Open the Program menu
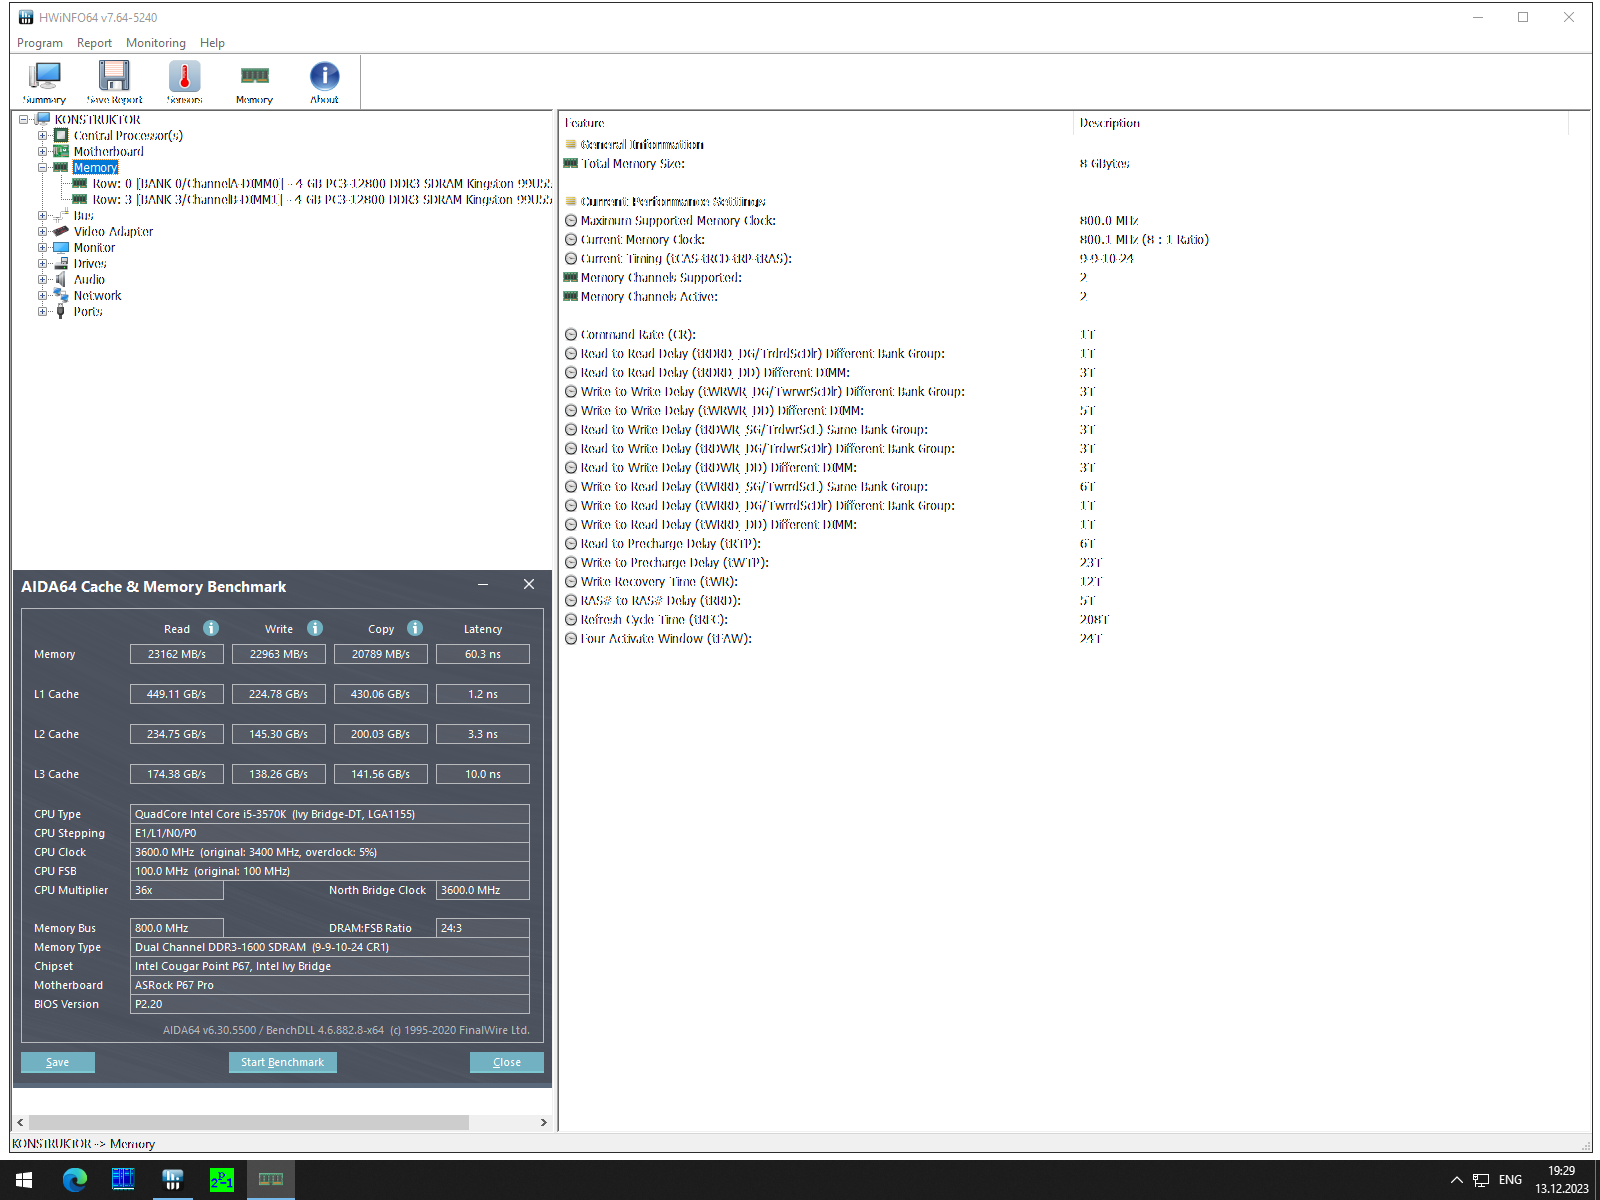 point(40,43)
